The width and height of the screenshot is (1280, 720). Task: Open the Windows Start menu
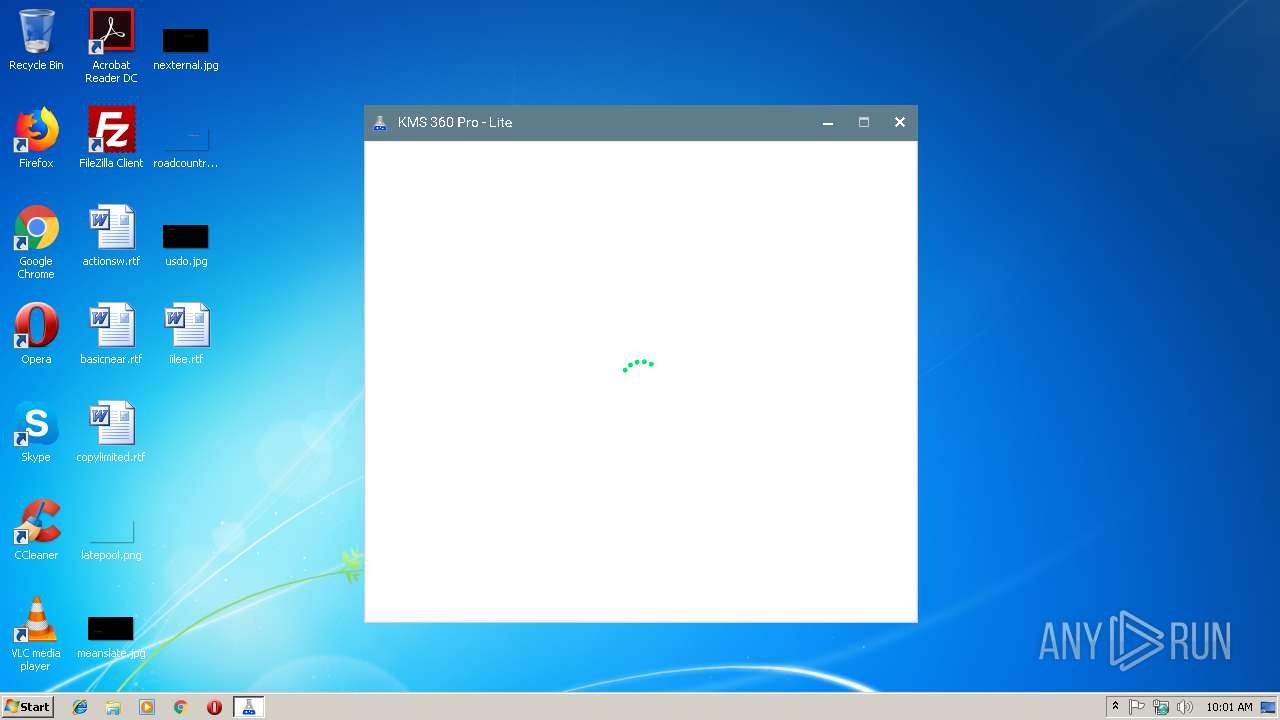[28, 706]
